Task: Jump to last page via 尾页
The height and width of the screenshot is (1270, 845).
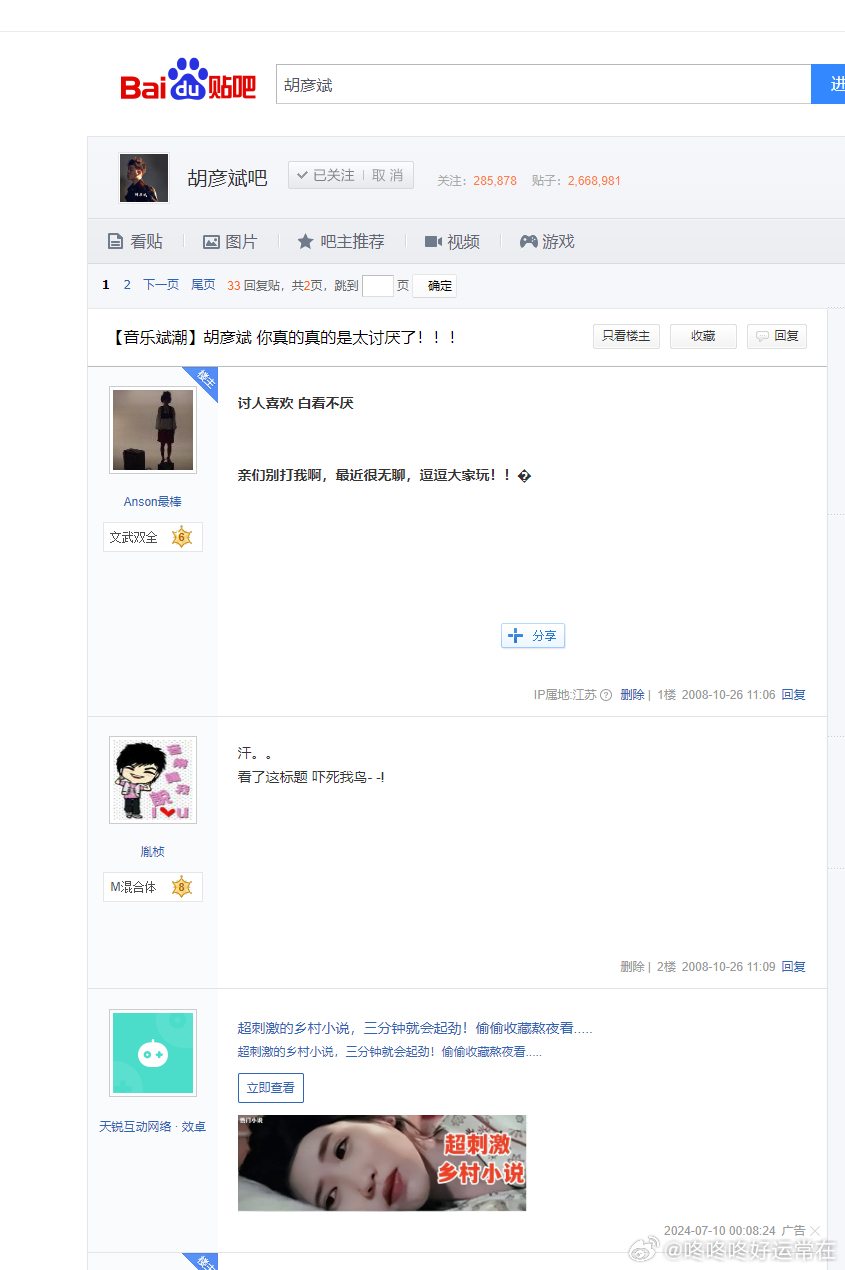Action: pyautogui.click(x=202, y=284)
